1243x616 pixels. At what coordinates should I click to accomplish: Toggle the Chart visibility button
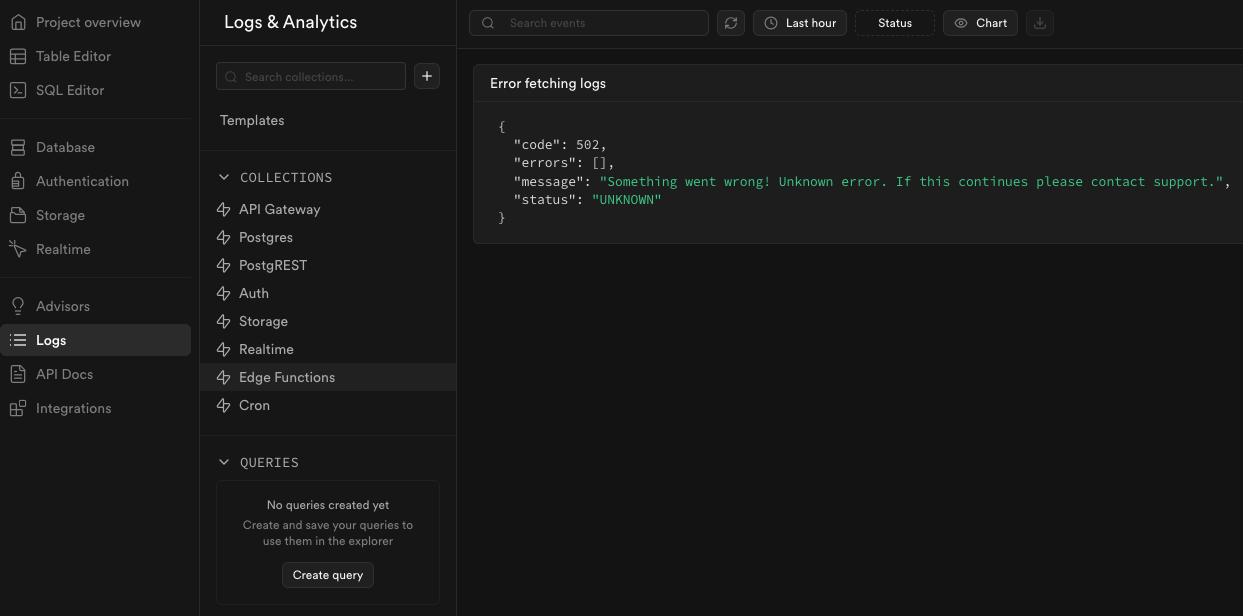(x=980, y=23)
